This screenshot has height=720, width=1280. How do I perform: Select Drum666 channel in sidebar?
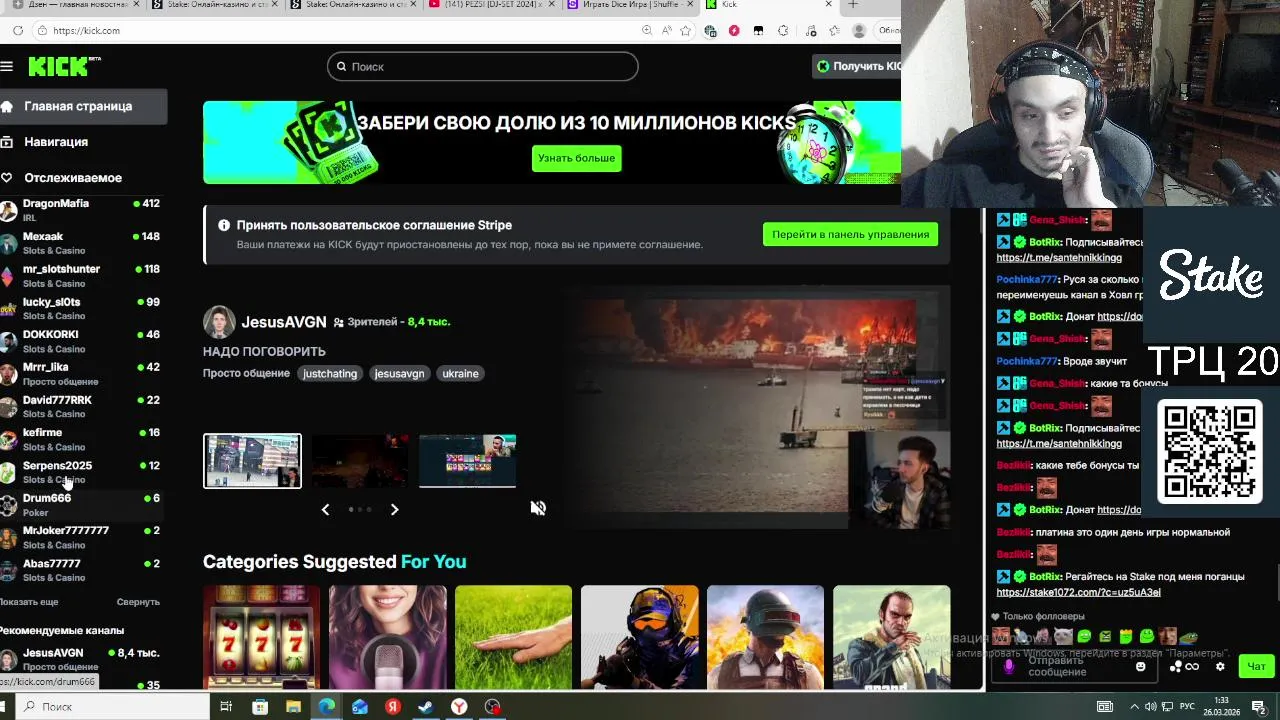(80, 505)
